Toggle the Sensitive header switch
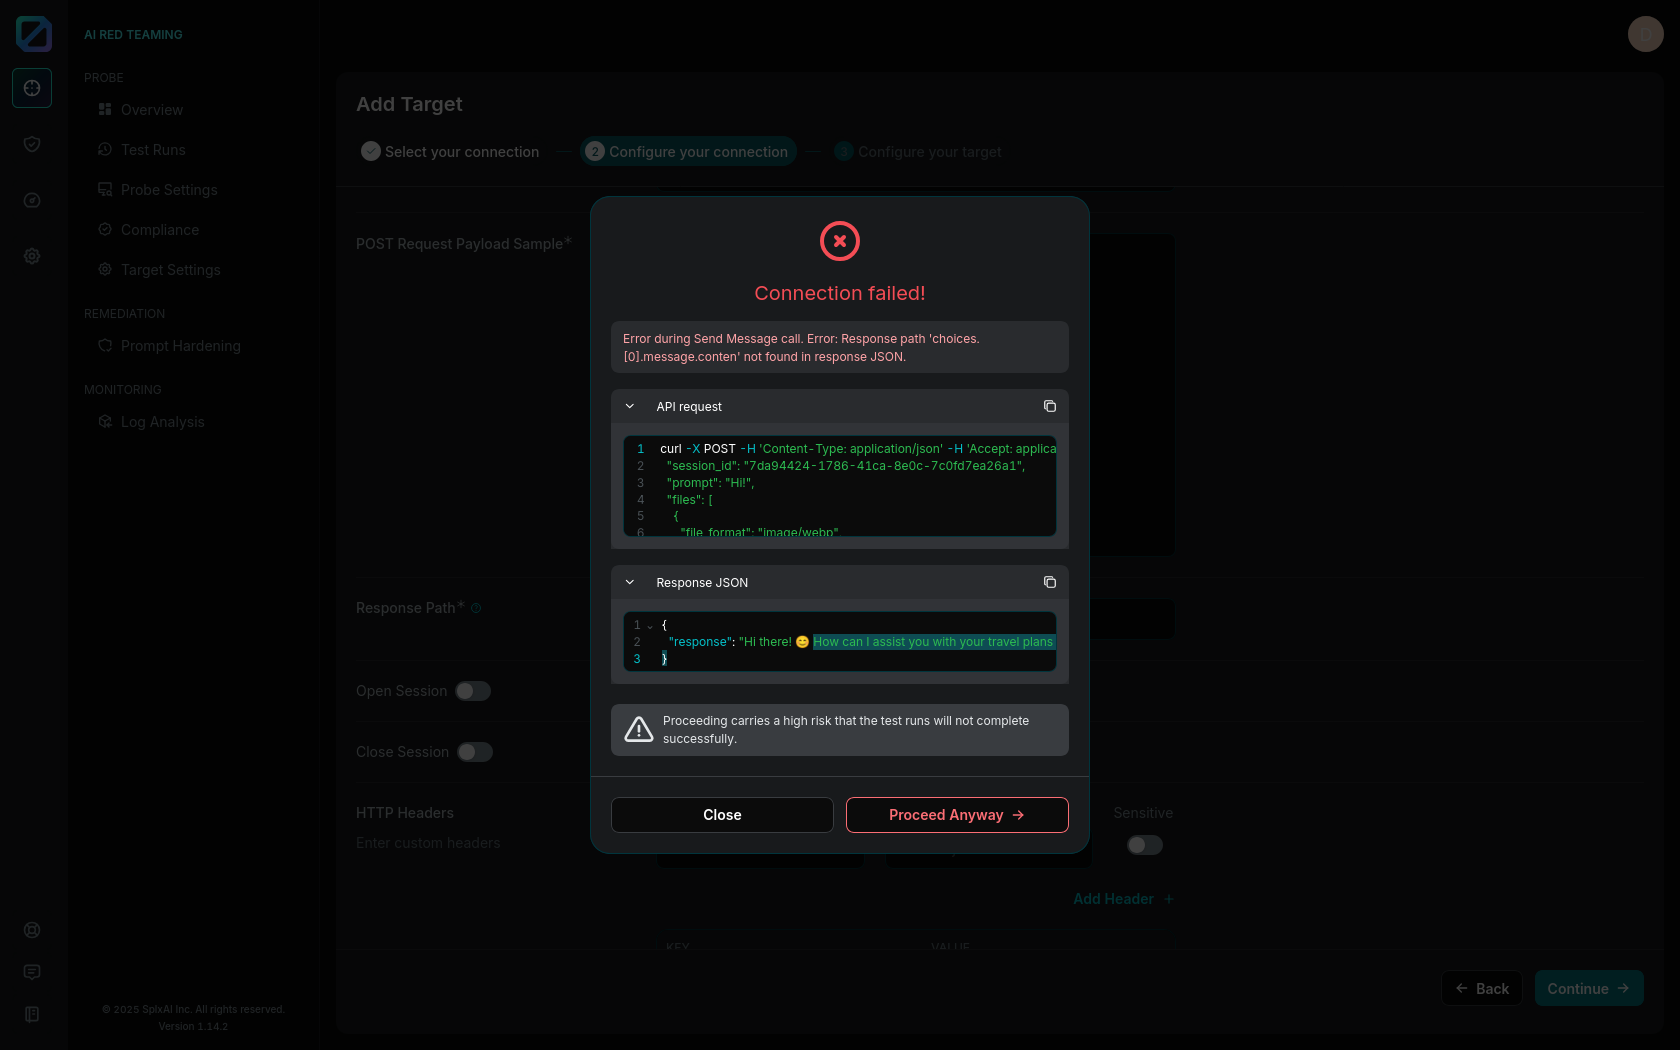The image size is (1680, 1050). 1144,845
